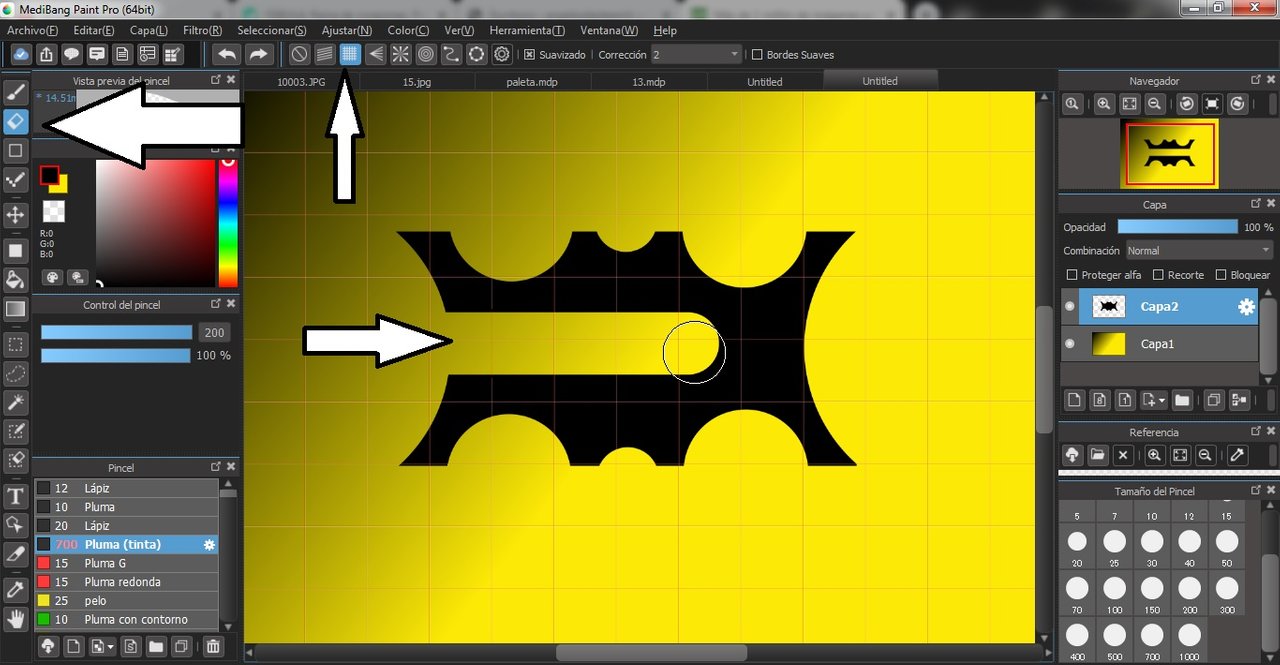Screen dimensions: 1280x665
Task: Check the Recorte option
Action: (x=1158, y=275)
